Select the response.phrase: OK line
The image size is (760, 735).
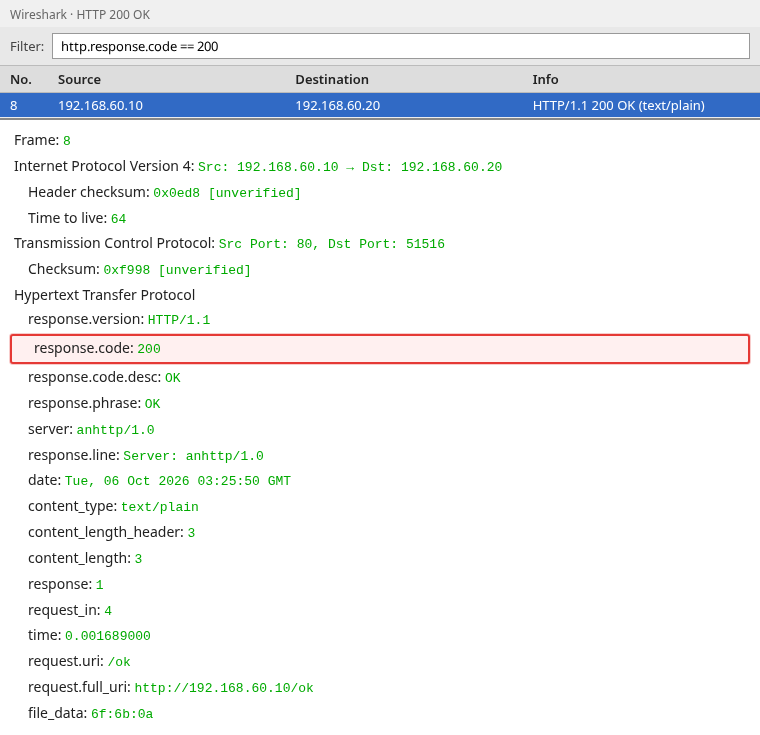pyautogui.click(x=94, y=403)
